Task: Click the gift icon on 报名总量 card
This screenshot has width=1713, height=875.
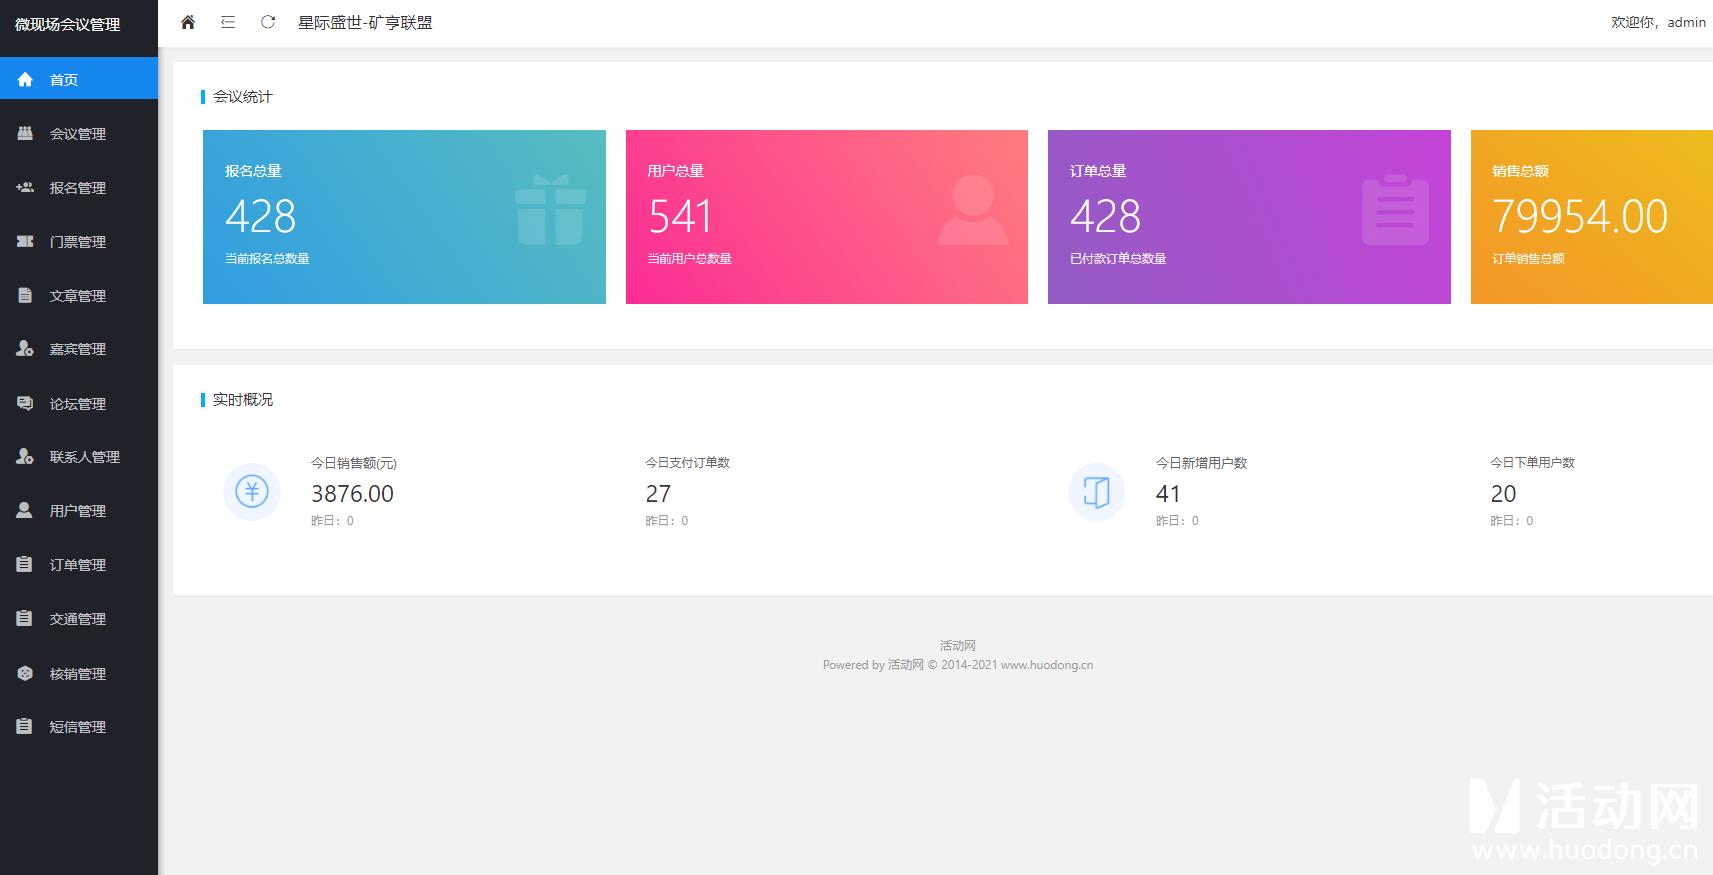Action: (x=550, y=210)
